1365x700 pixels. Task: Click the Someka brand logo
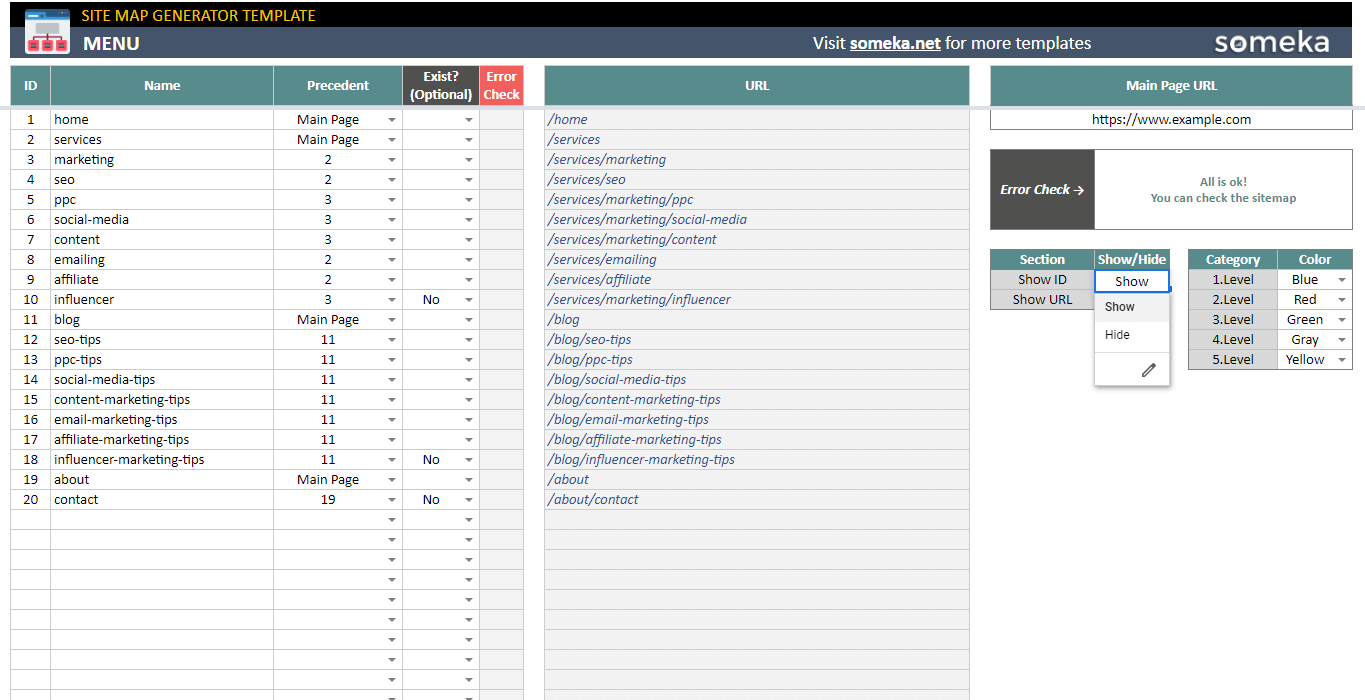point(1271,42)
